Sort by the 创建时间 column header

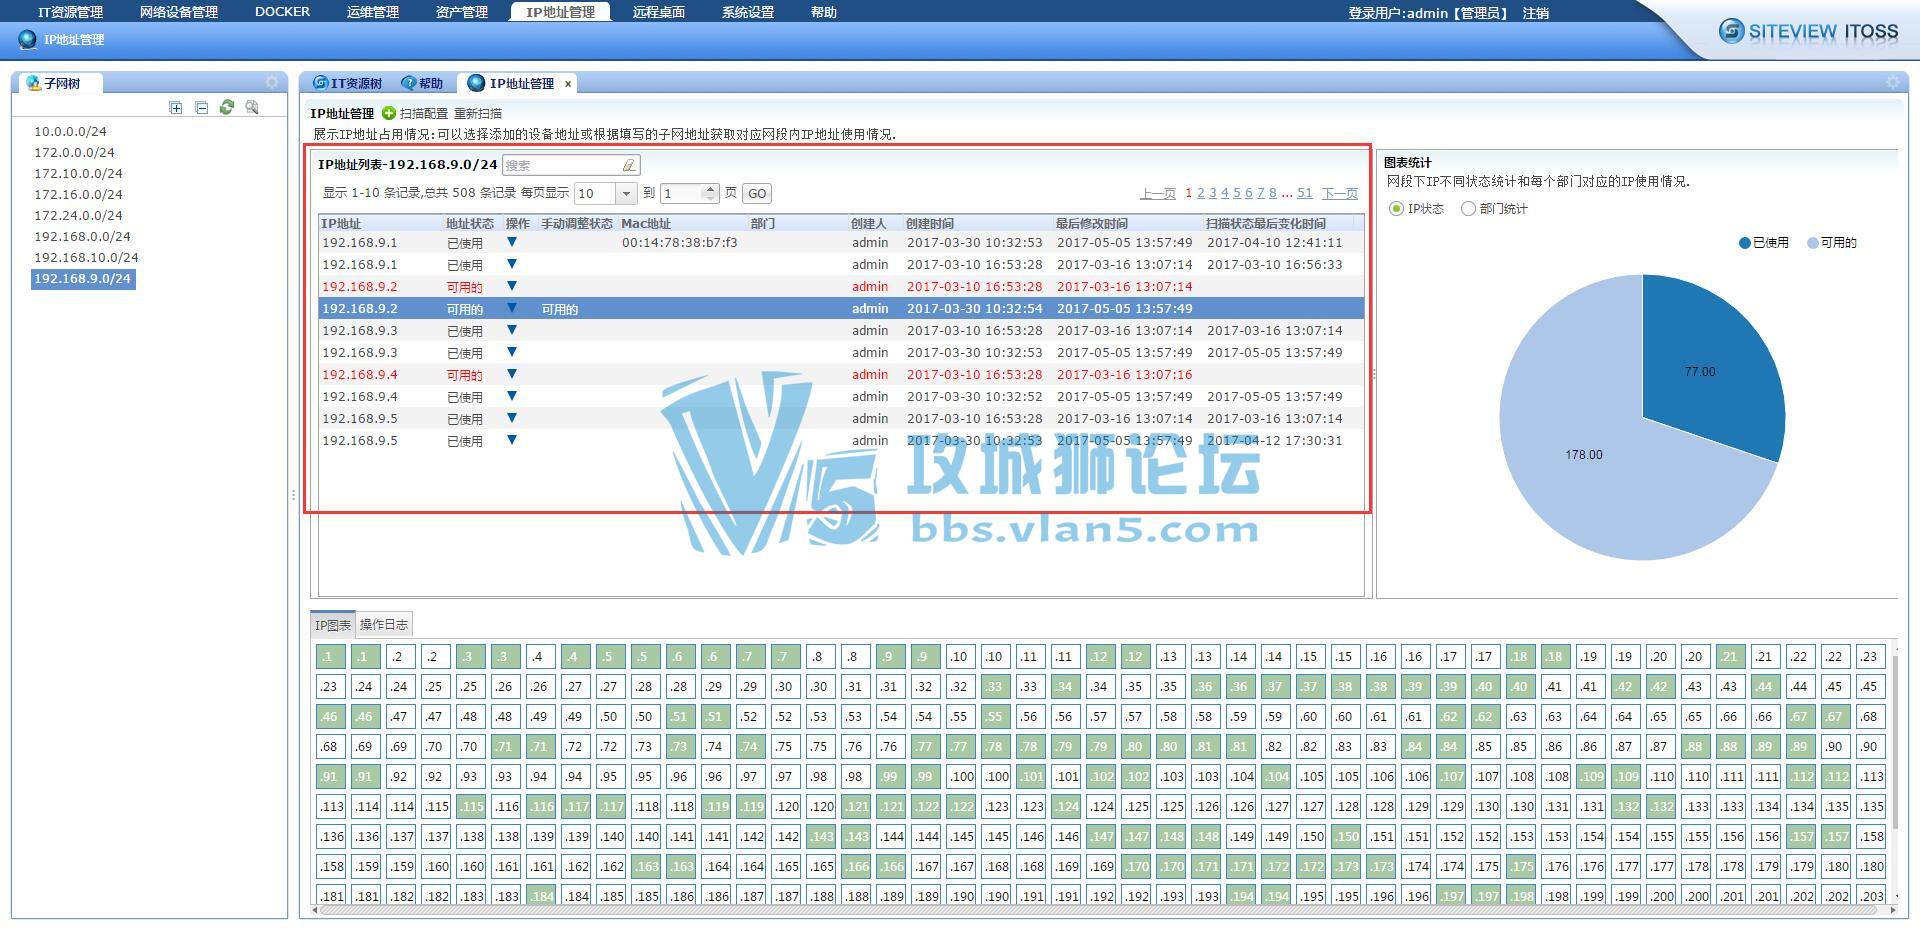pos(978,223)
